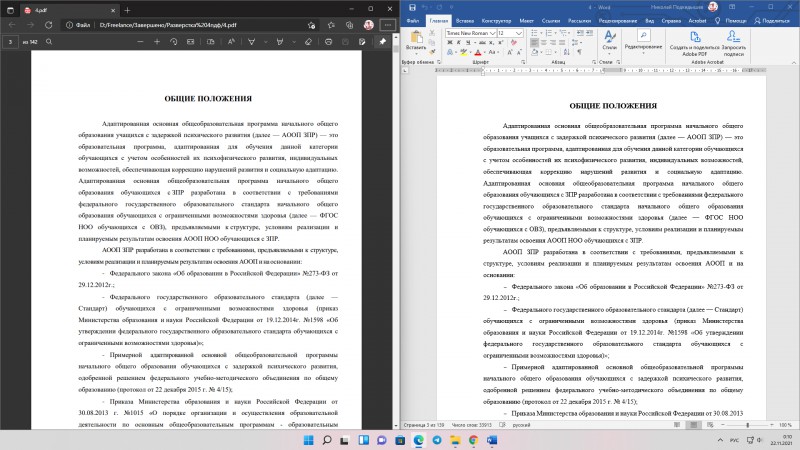Open the Edge favorites list

[331, 25]
